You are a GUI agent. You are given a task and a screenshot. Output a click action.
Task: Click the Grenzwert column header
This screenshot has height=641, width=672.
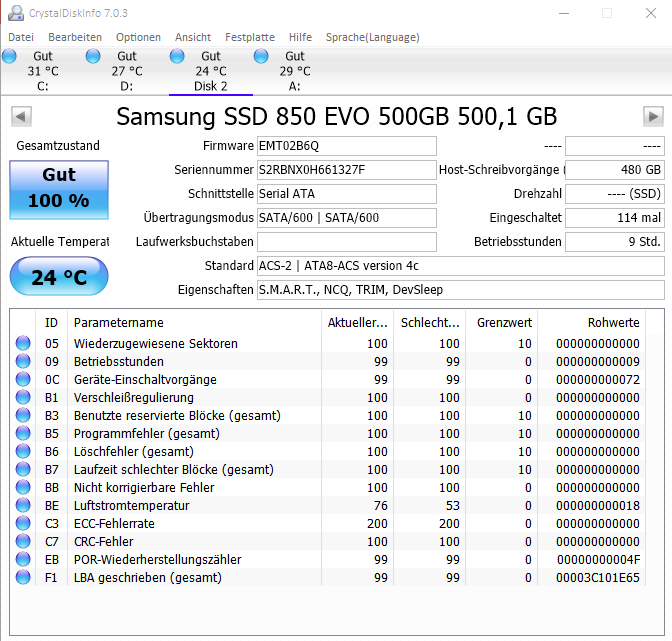(501, 323)
